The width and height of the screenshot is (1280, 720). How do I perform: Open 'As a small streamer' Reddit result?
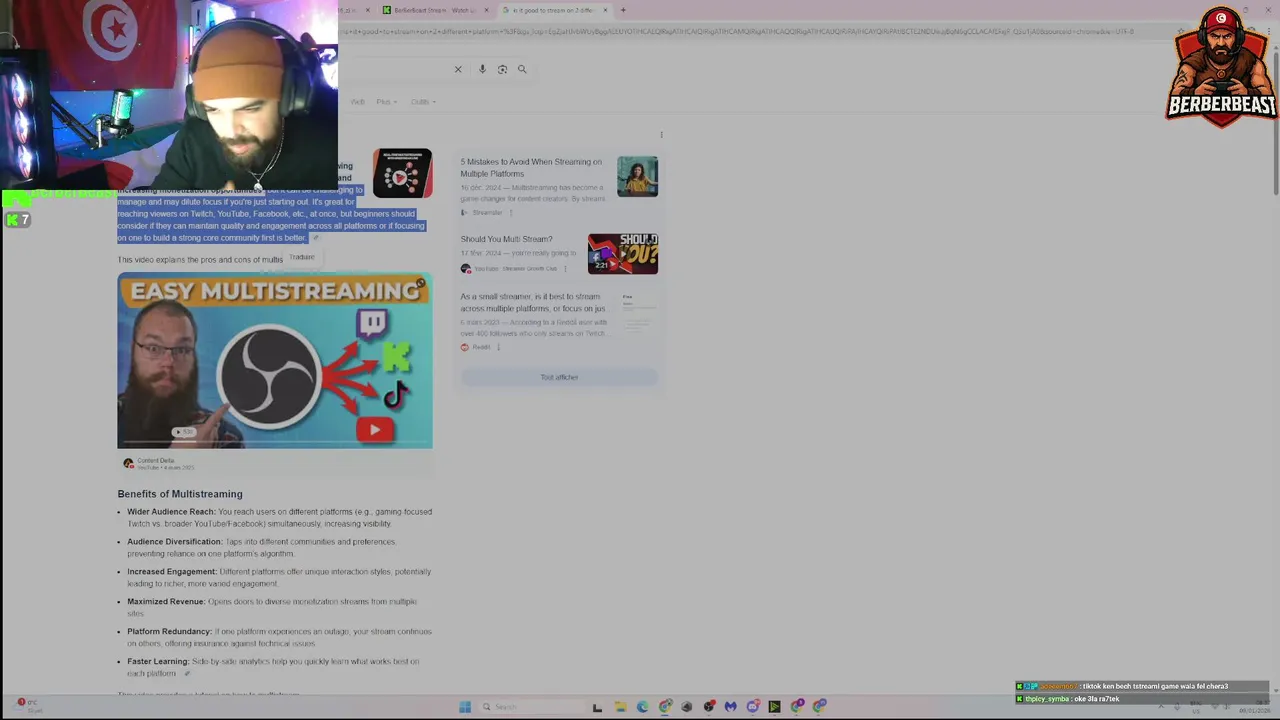(532, 302)
